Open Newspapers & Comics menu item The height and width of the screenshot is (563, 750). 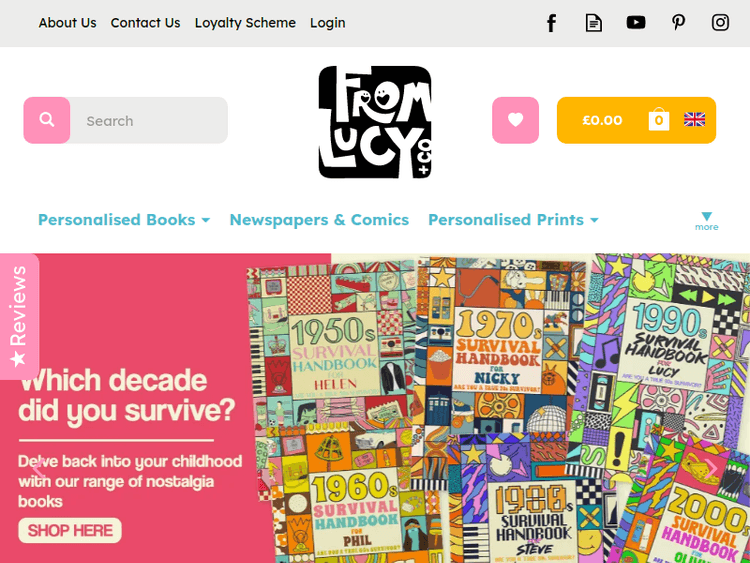click(319, 220)
